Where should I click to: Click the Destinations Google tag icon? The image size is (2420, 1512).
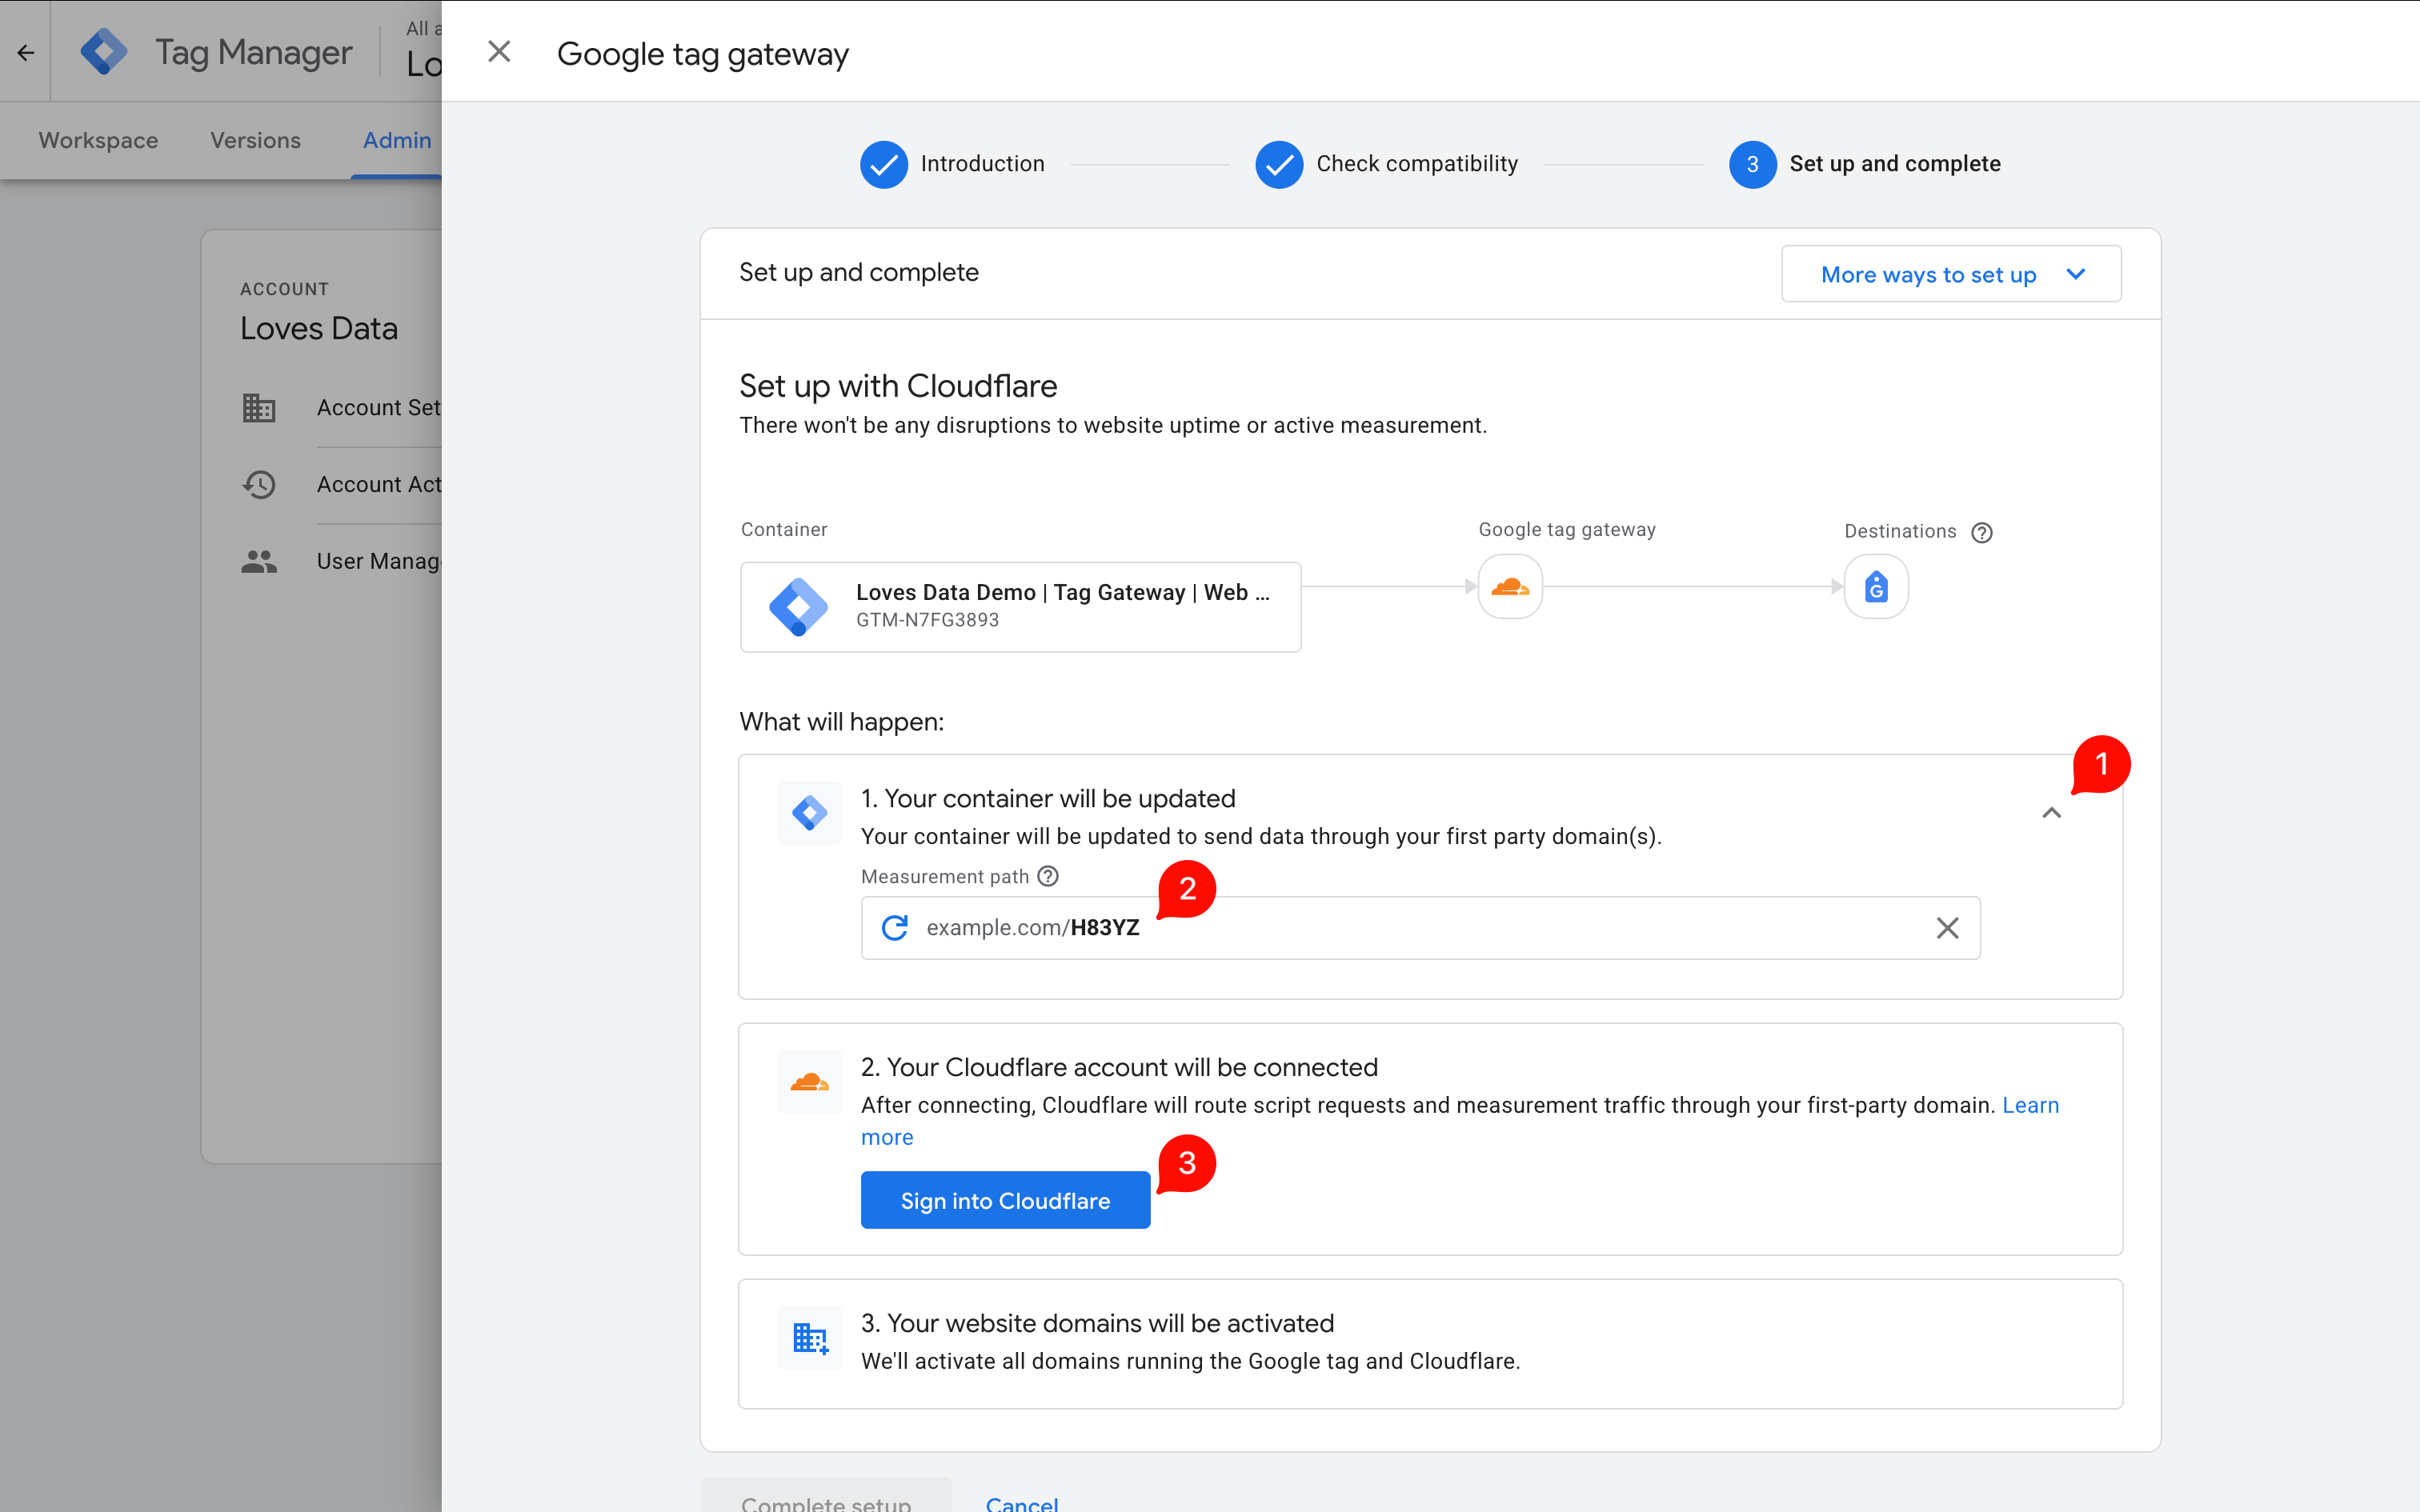(1876, 587)
